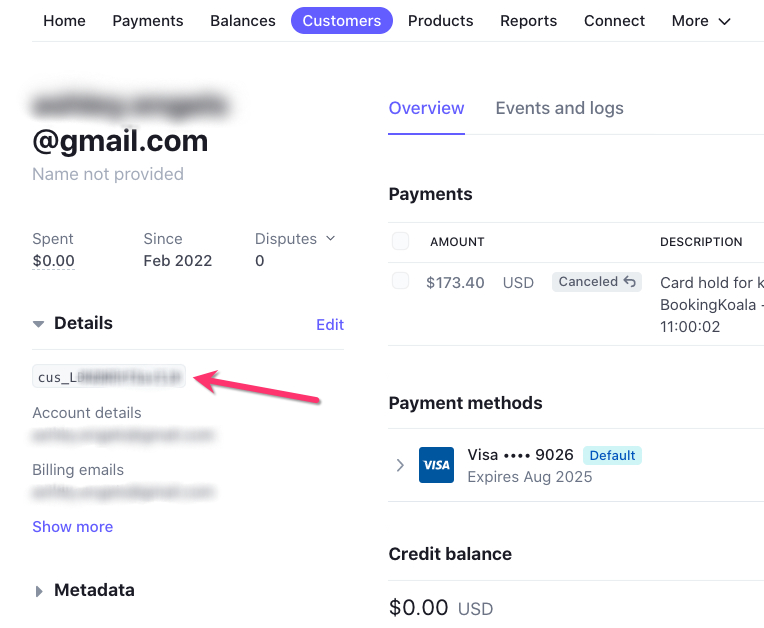Go to the Balances nav tab
Screen dimensions: 764x628
[243, 21]
